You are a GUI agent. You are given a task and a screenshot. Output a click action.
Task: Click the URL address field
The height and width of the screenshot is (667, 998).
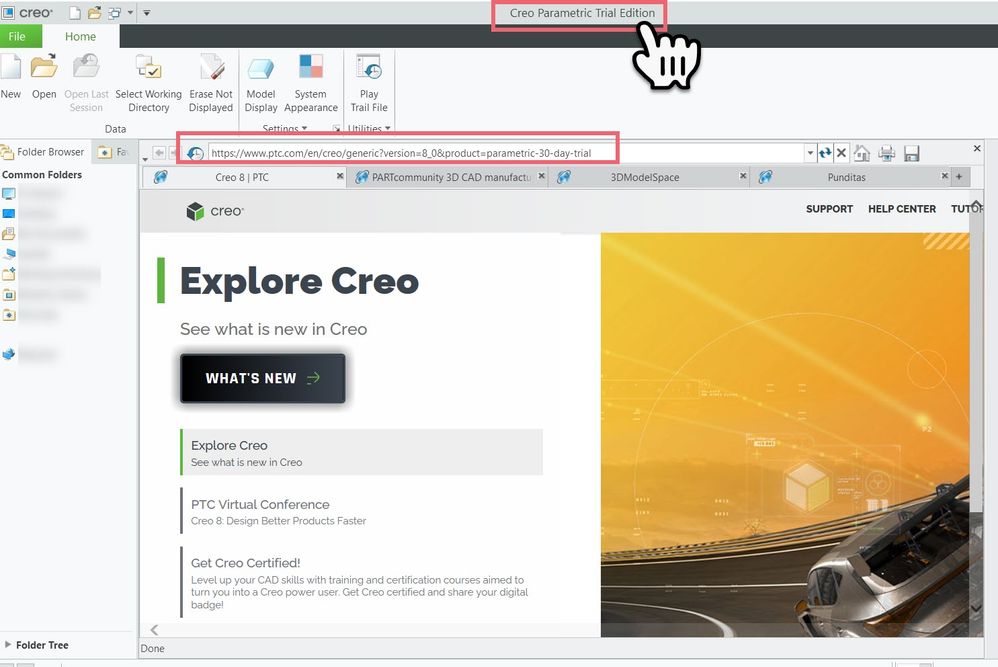click(506, 153)
